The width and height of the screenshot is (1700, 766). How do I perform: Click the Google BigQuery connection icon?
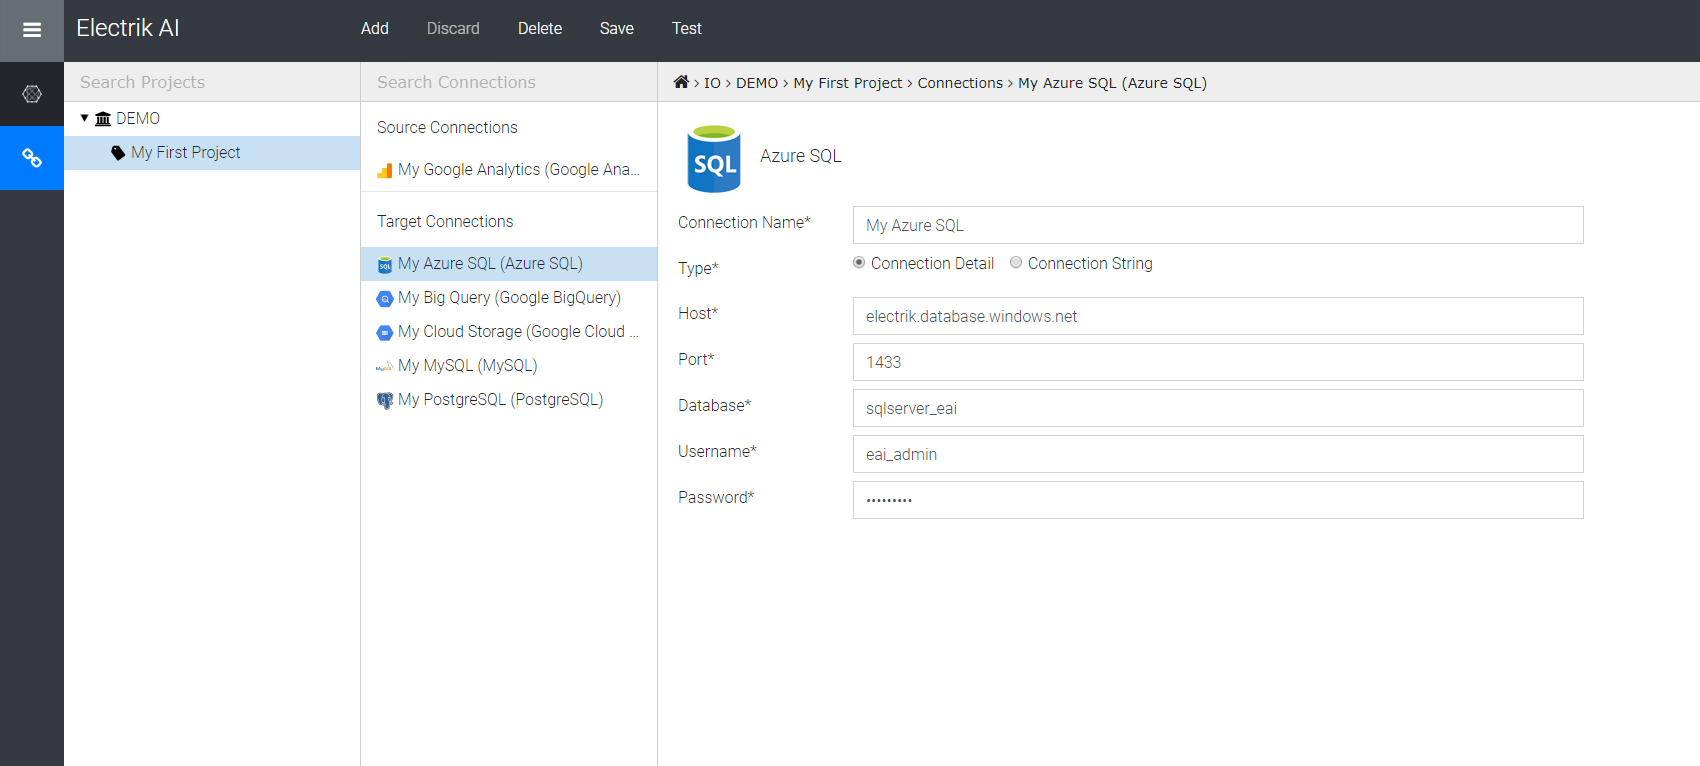pos(384,299)
